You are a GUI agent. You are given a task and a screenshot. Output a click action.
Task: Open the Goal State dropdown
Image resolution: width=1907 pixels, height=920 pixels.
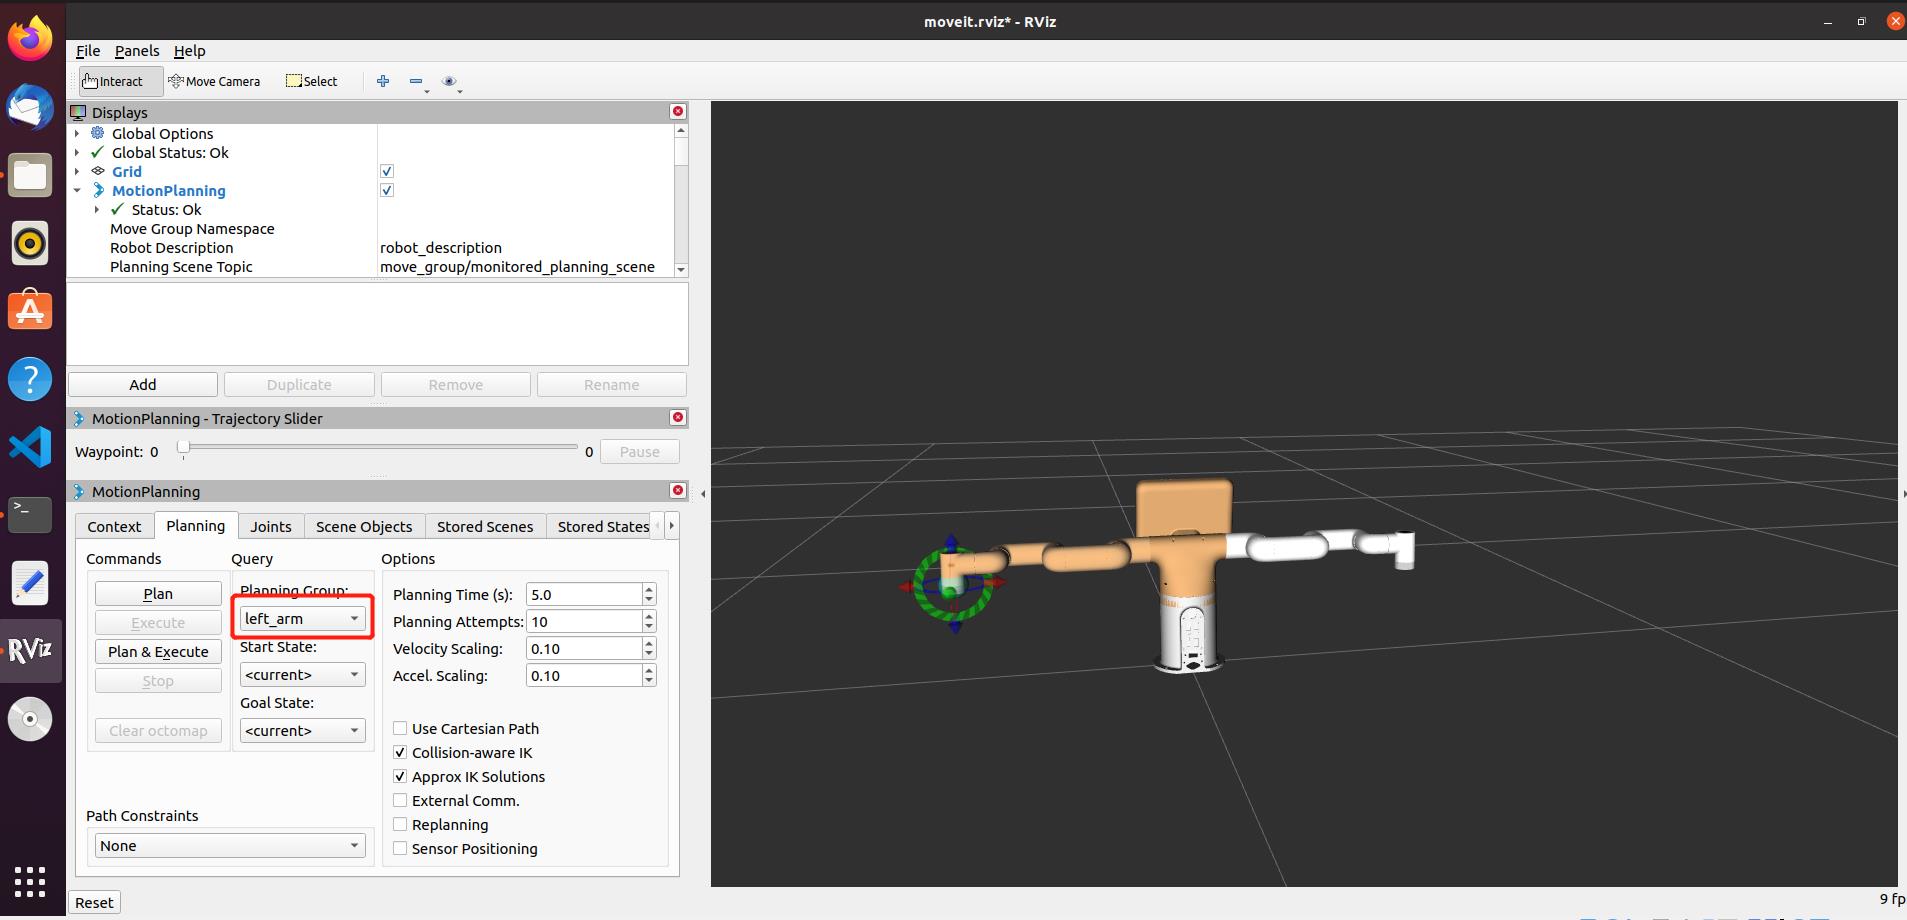[302, 731]
